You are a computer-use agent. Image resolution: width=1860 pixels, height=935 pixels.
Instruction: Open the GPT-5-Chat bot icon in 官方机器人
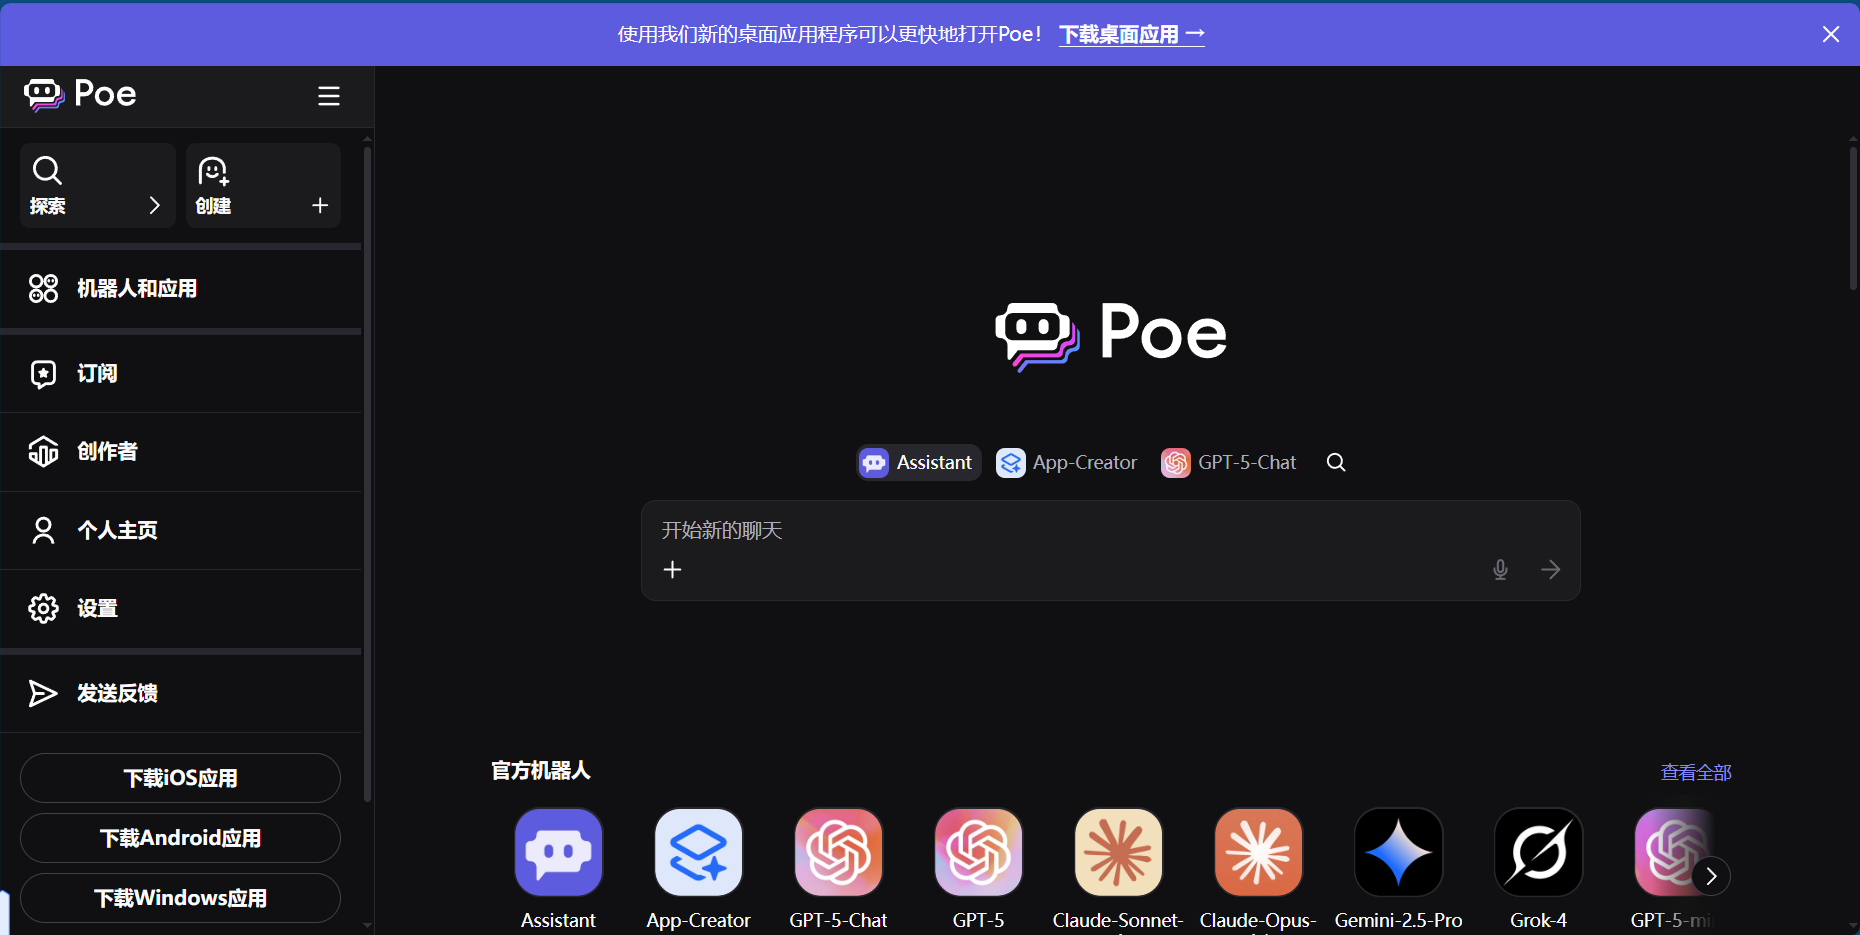[839, 852]
